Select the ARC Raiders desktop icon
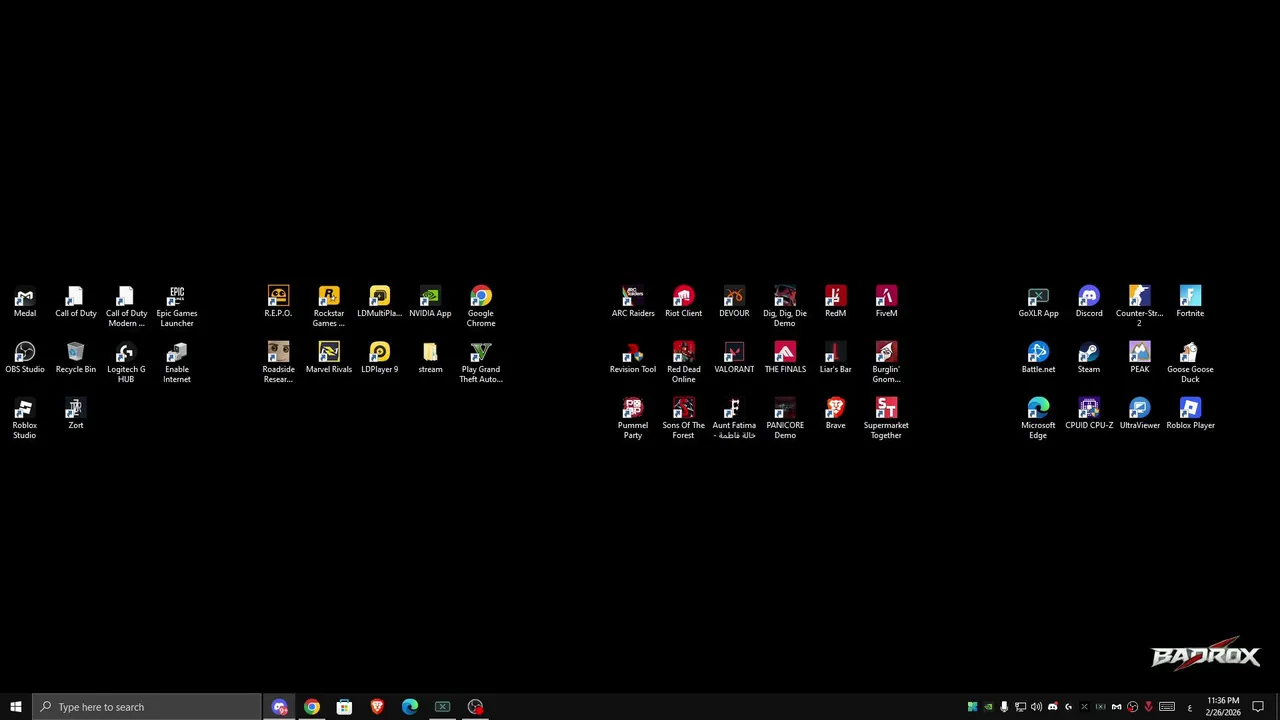 click(633, 303)
